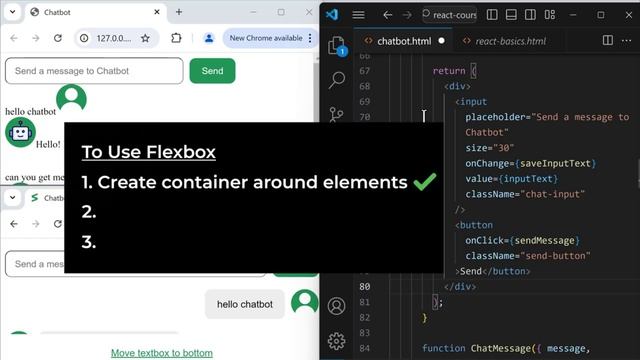Viewport: 640px width, 360px height.
Task: Split the editor to the right
Action: tap(607, 40)
